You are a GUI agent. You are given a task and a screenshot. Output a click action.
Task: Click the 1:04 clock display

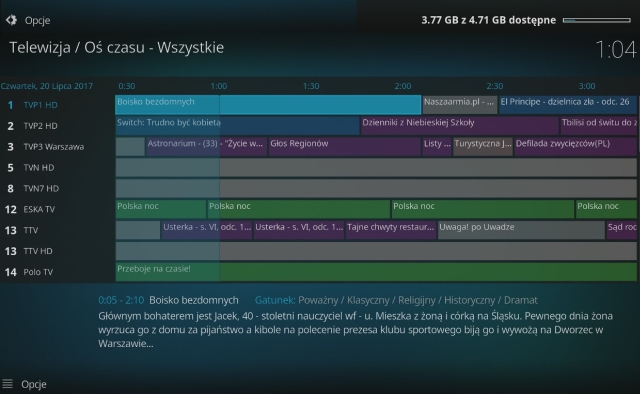[x=616, y=49]
